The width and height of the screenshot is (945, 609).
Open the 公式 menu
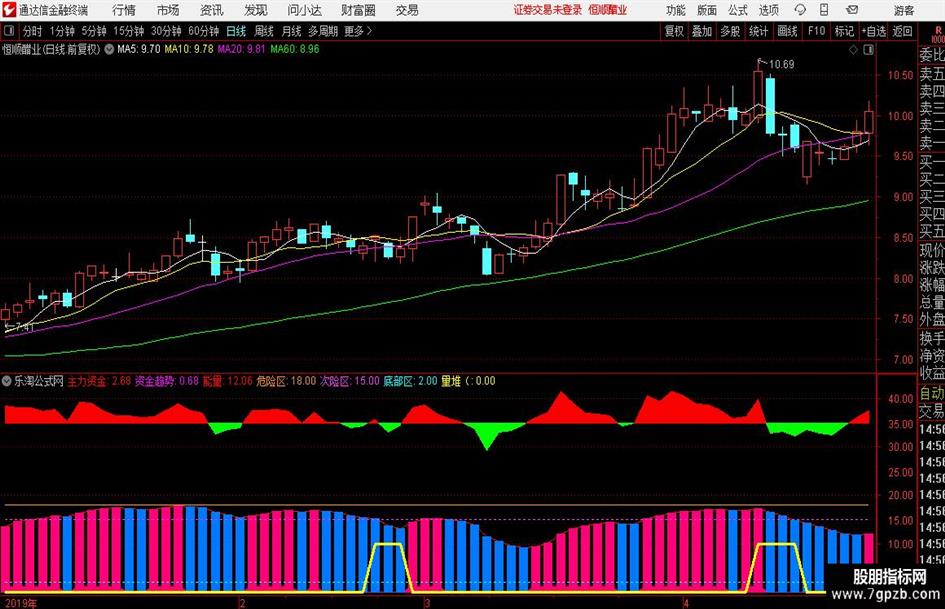click(738, 10)
